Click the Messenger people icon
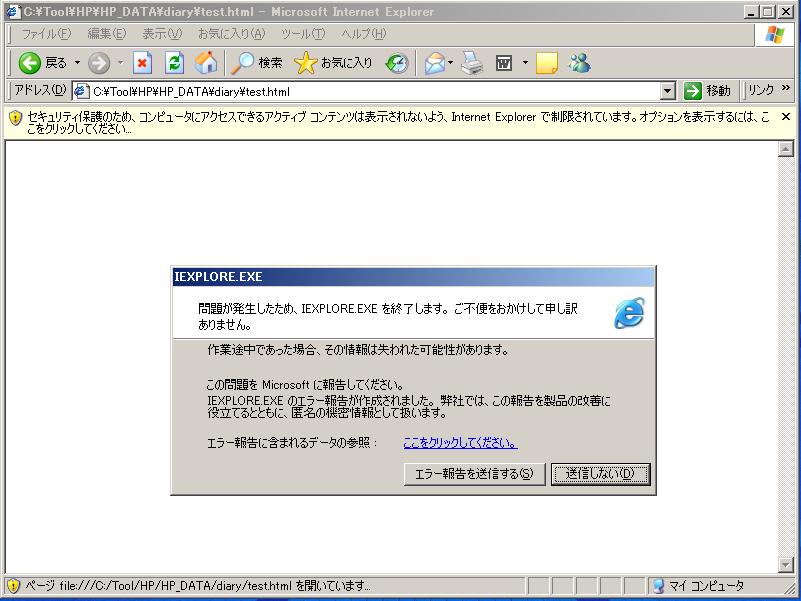Image resolution: width=801 pixels, height=601 pixels. coord(579,63)
